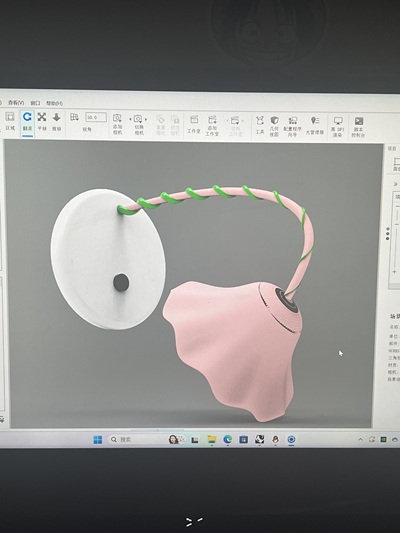Expand right panel double-chevron arrows

[x=395, y=184]
